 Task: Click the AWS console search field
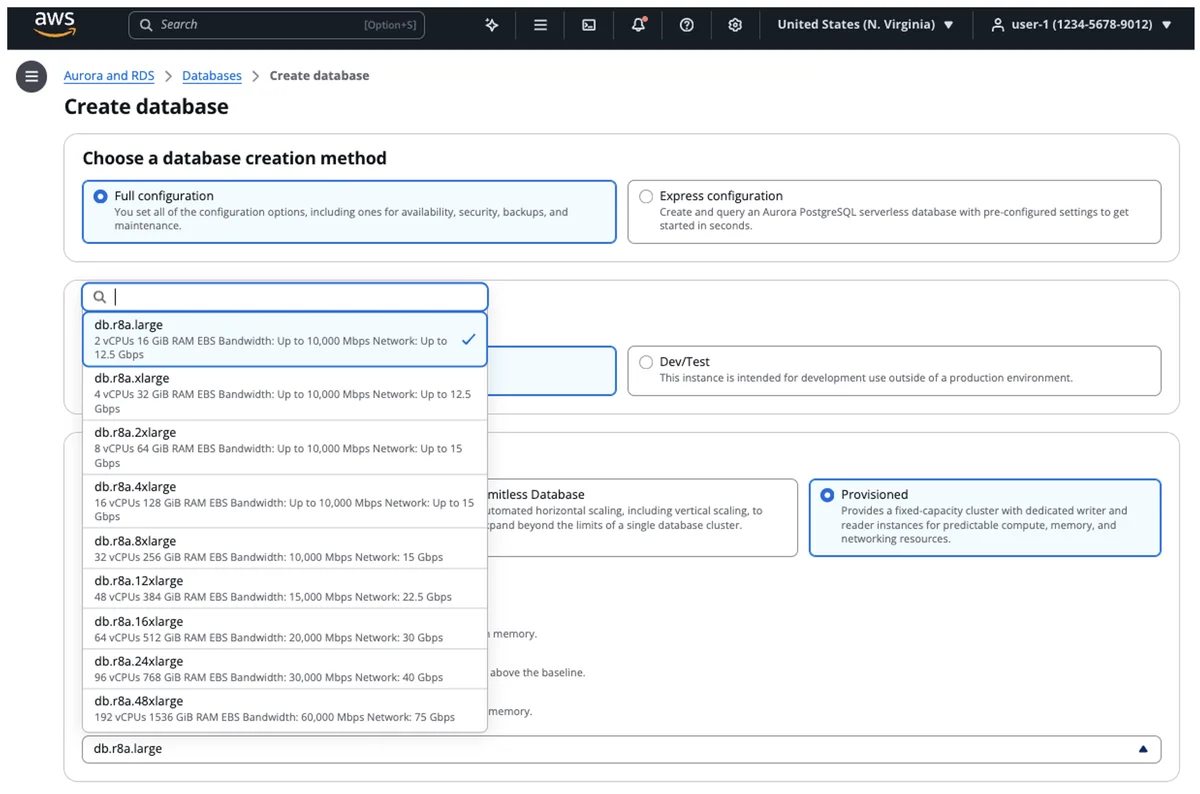pyautogui.click(x=277, y=25)
